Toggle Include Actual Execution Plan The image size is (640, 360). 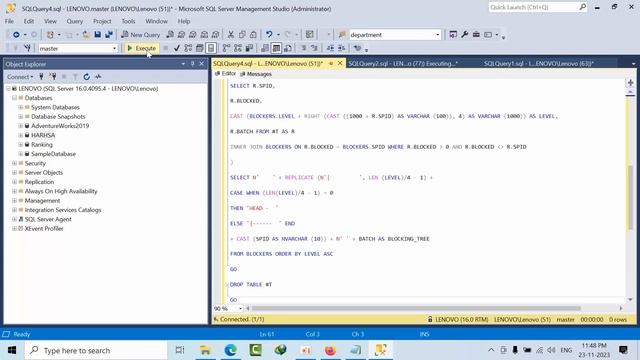click(x=226, y=48)
